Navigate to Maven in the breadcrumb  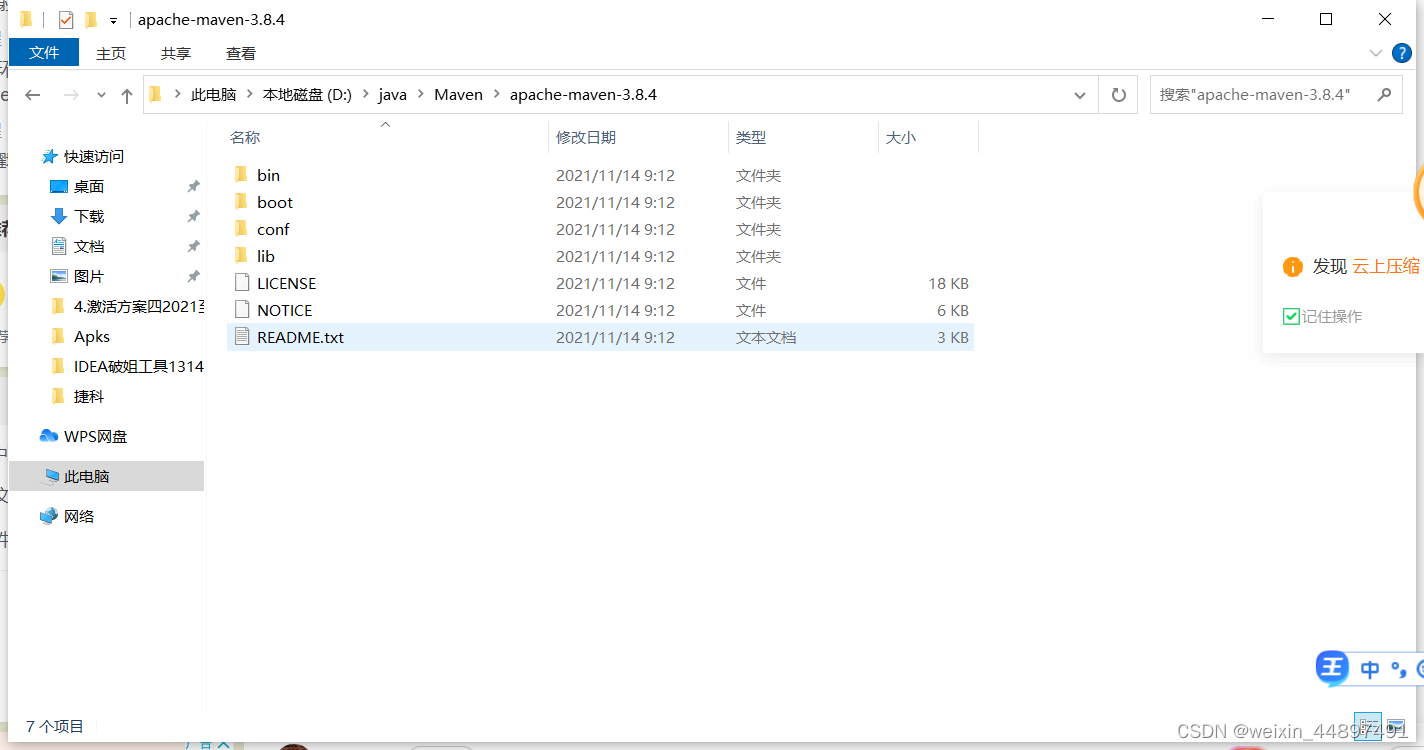point(458,95)
